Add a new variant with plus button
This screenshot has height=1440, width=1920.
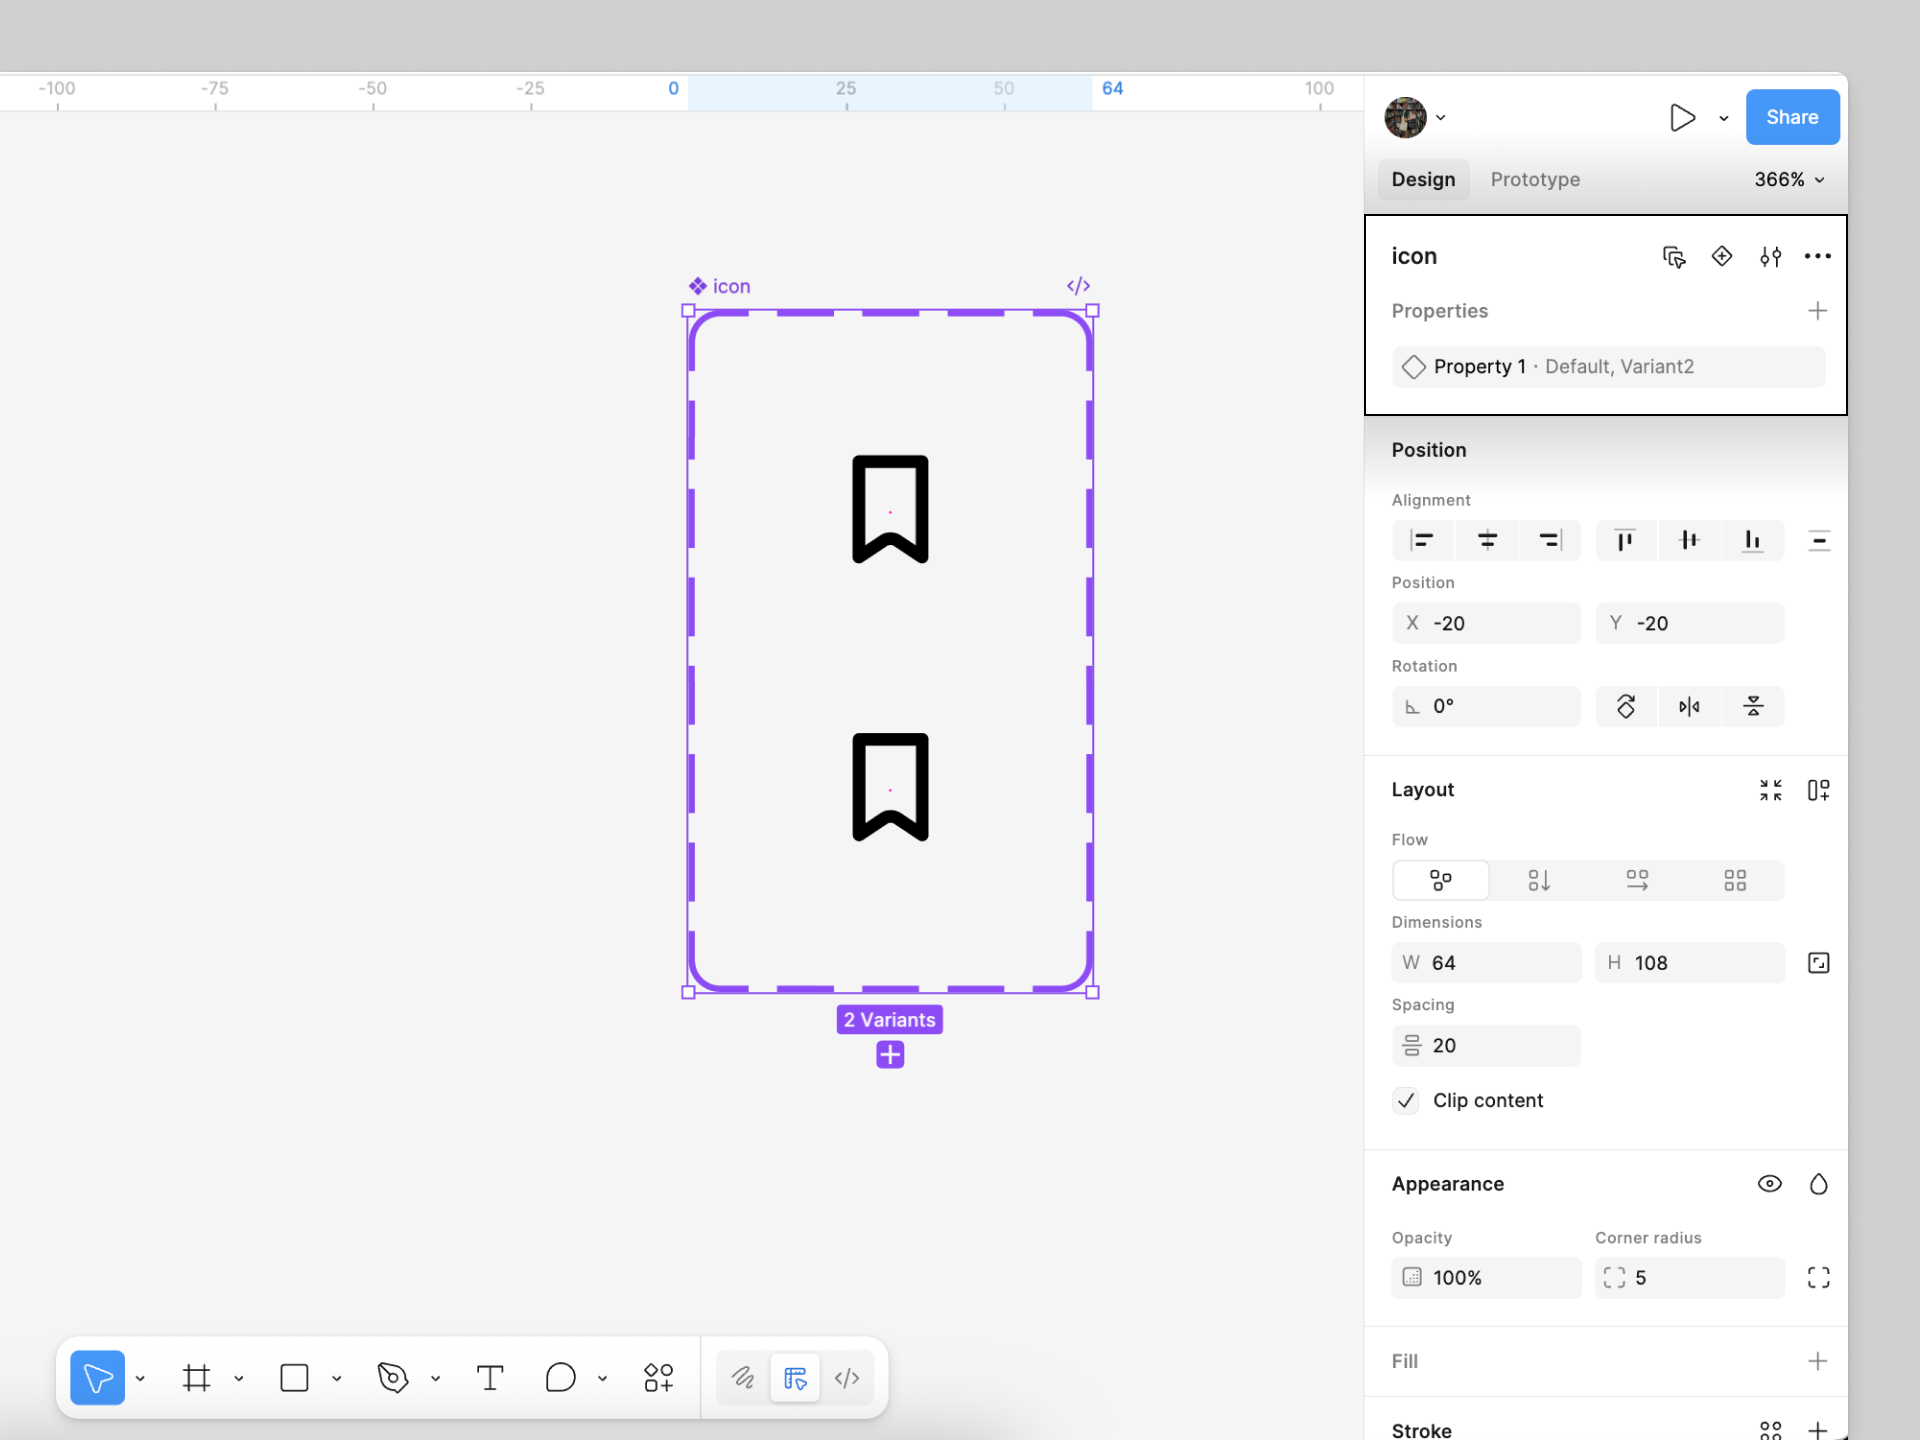coord(890,1055)
